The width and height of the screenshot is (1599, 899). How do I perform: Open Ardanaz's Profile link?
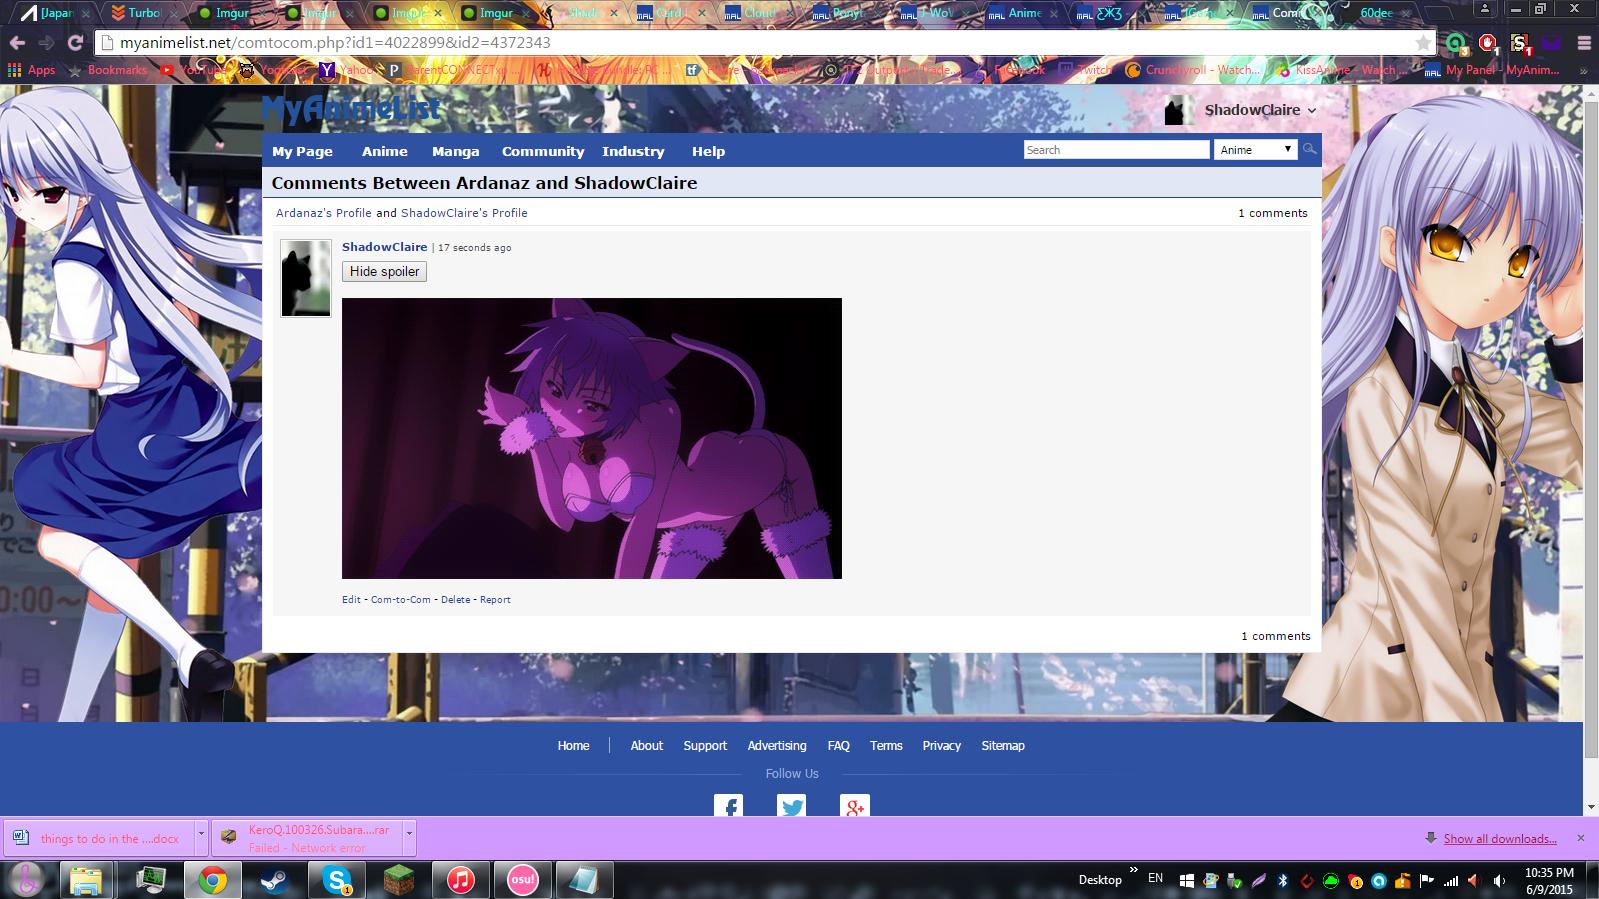coord(323,213)
